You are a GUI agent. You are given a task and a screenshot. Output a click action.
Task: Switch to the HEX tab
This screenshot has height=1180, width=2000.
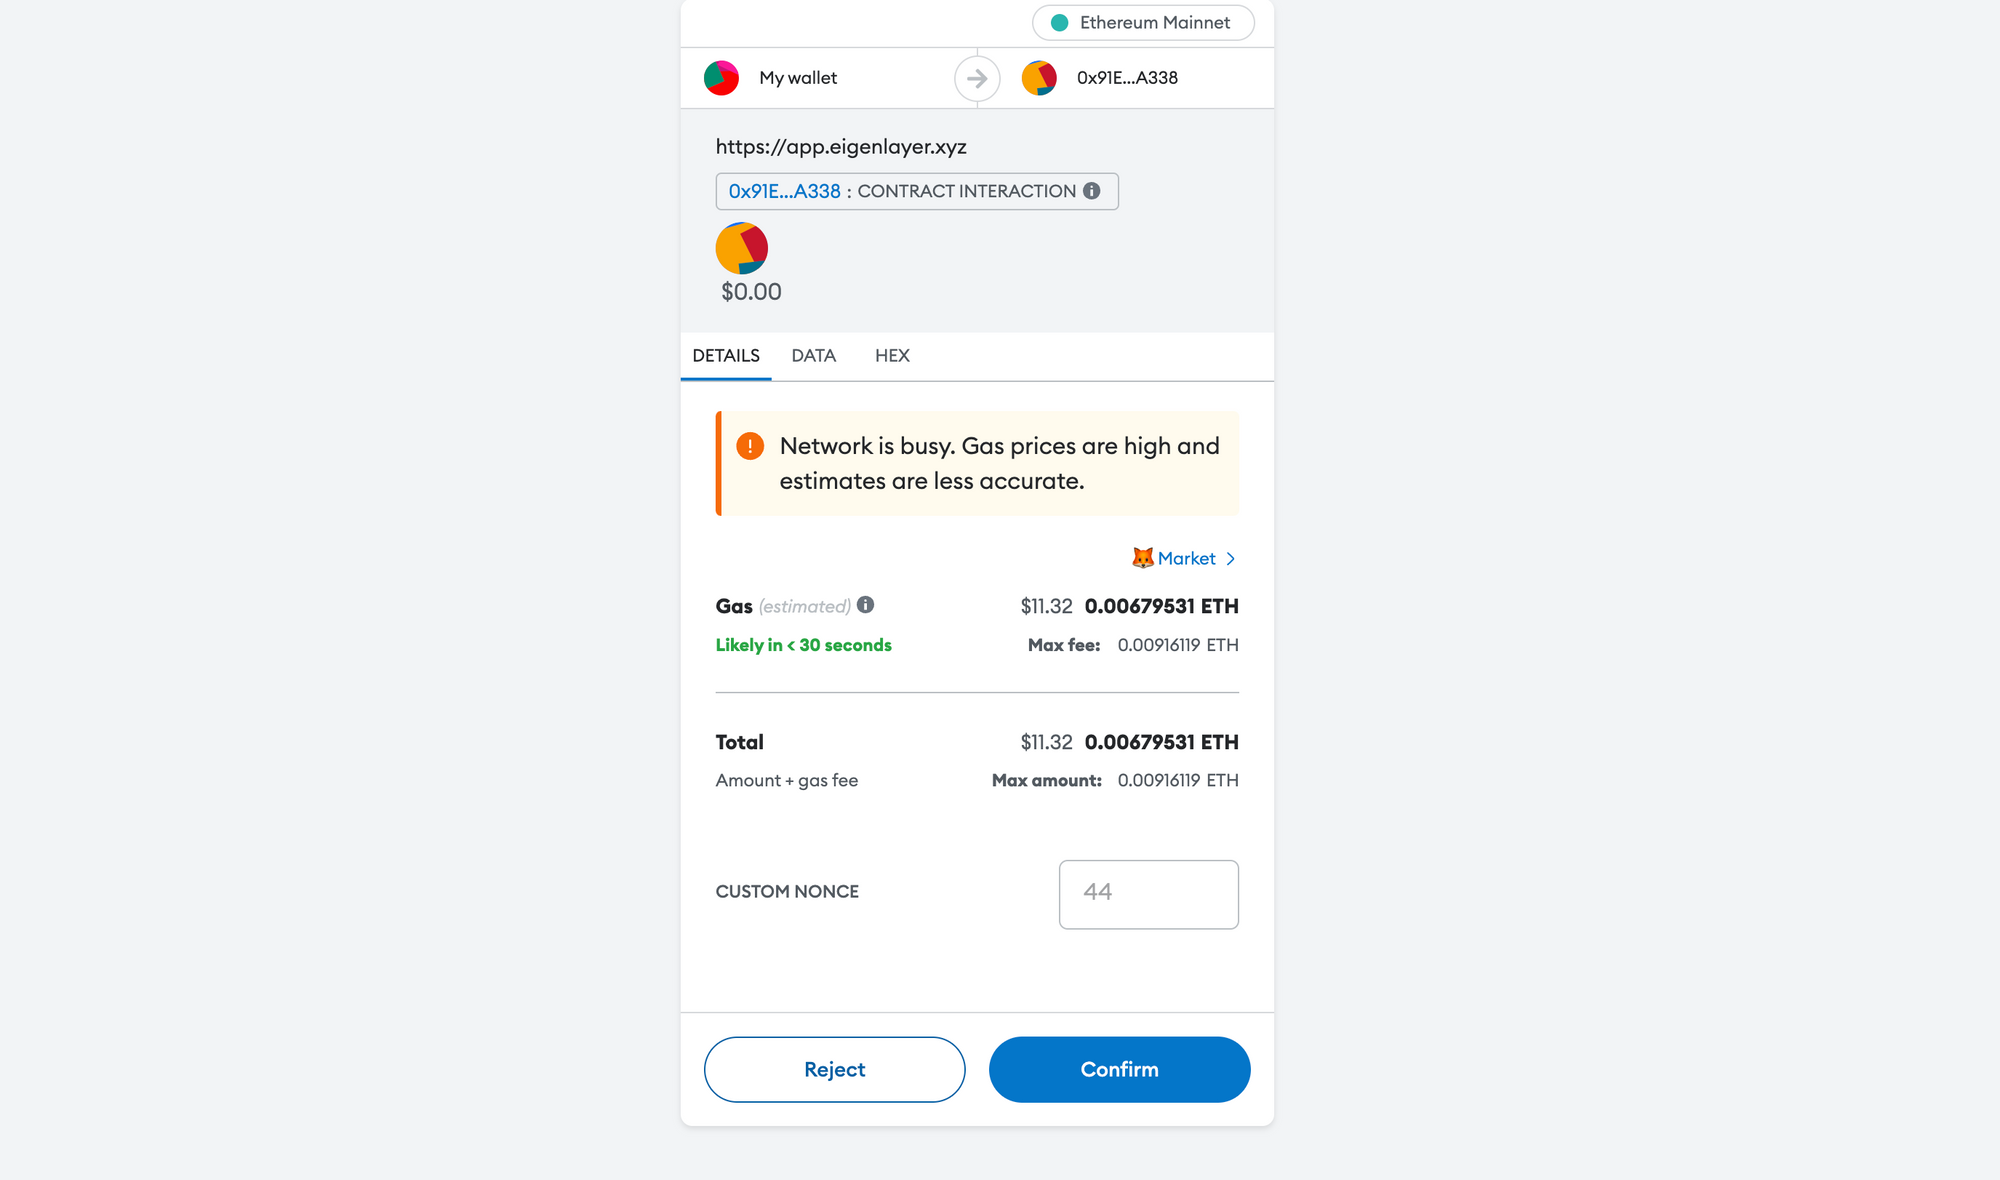click(x=892, y=356)
